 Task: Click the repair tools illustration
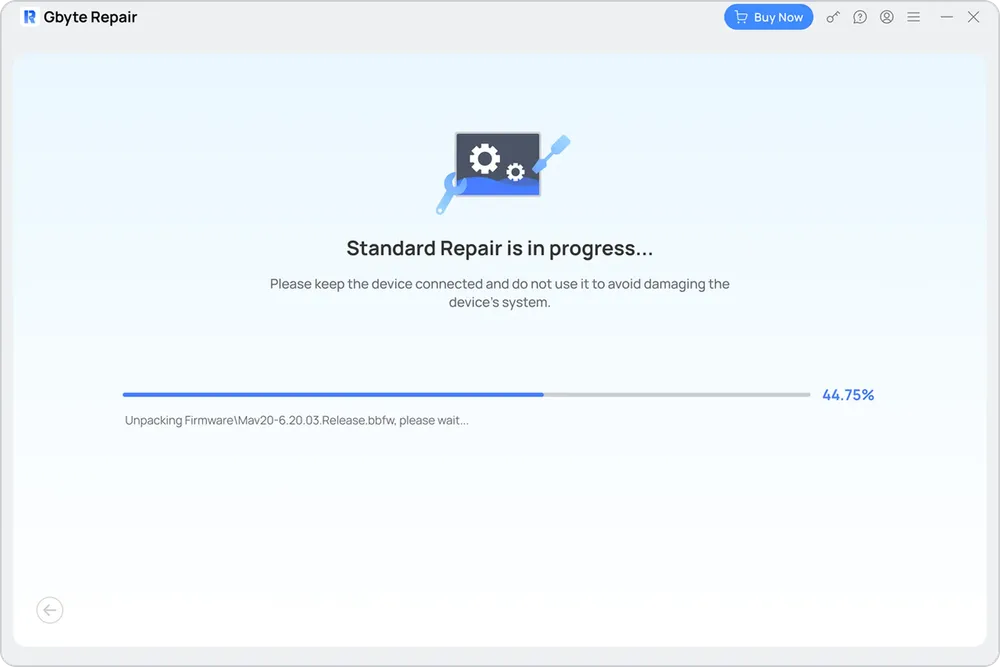(x=503, y=173)
